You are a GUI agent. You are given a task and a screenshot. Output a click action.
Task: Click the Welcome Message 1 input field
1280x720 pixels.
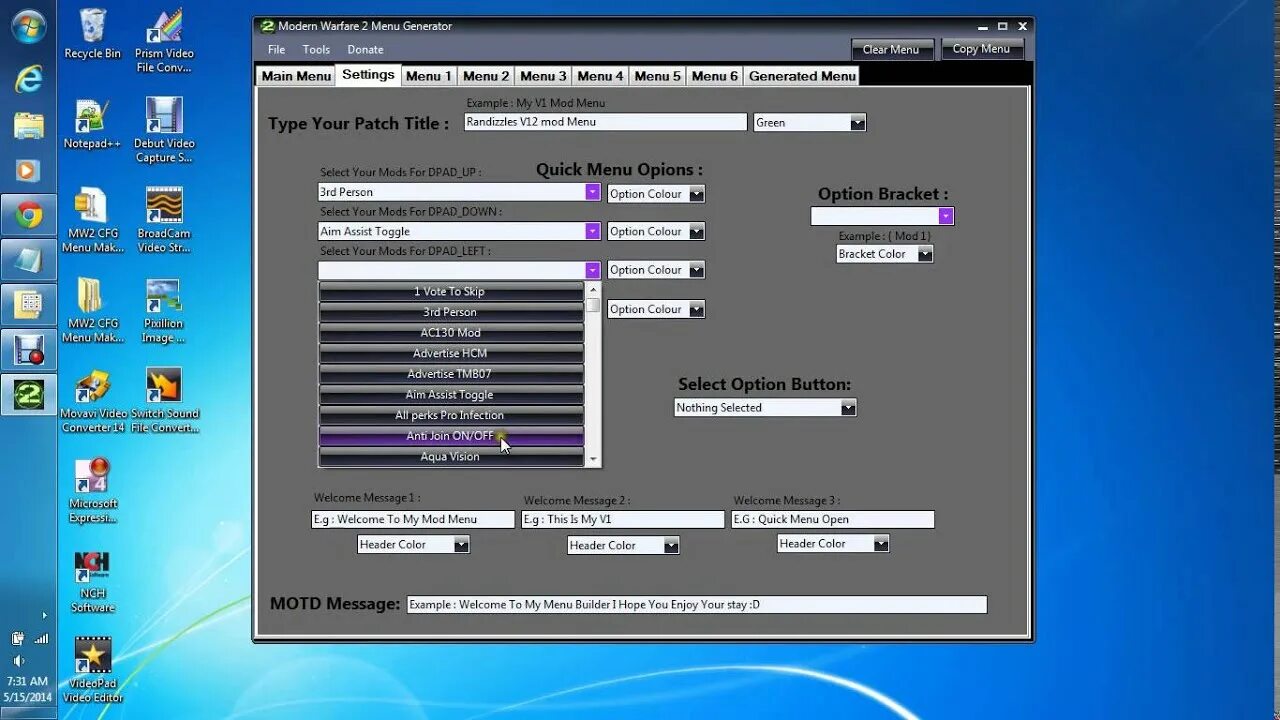click(x=413, y=520)
